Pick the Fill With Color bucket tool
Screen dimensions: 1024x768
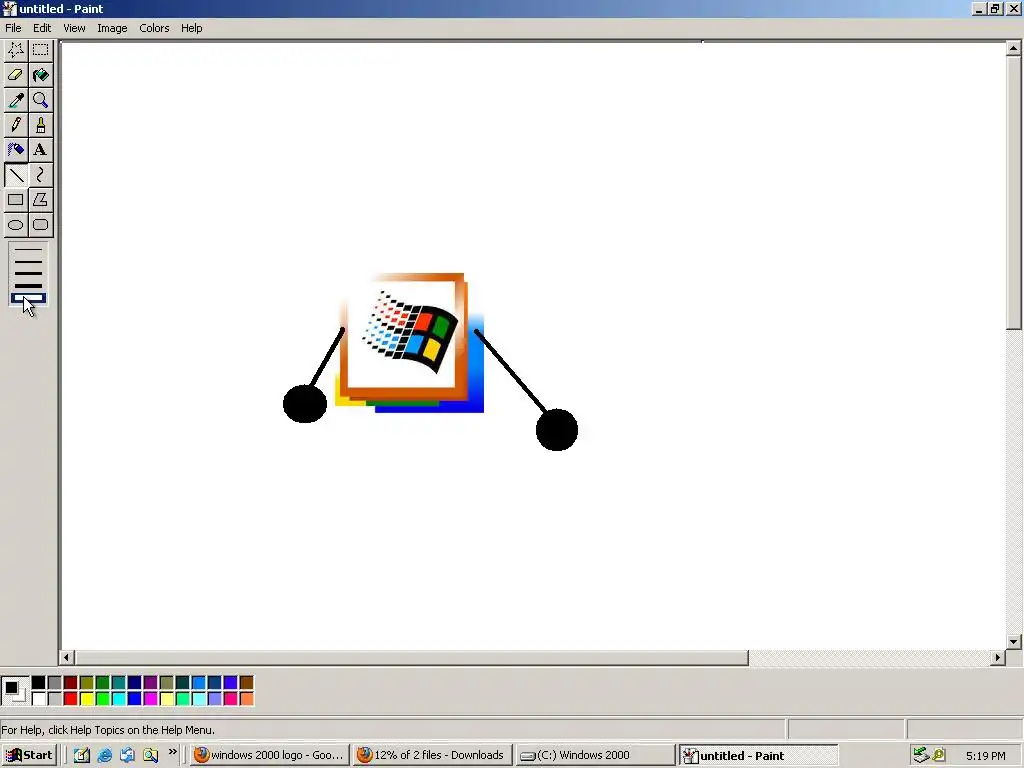coord(40,74)
